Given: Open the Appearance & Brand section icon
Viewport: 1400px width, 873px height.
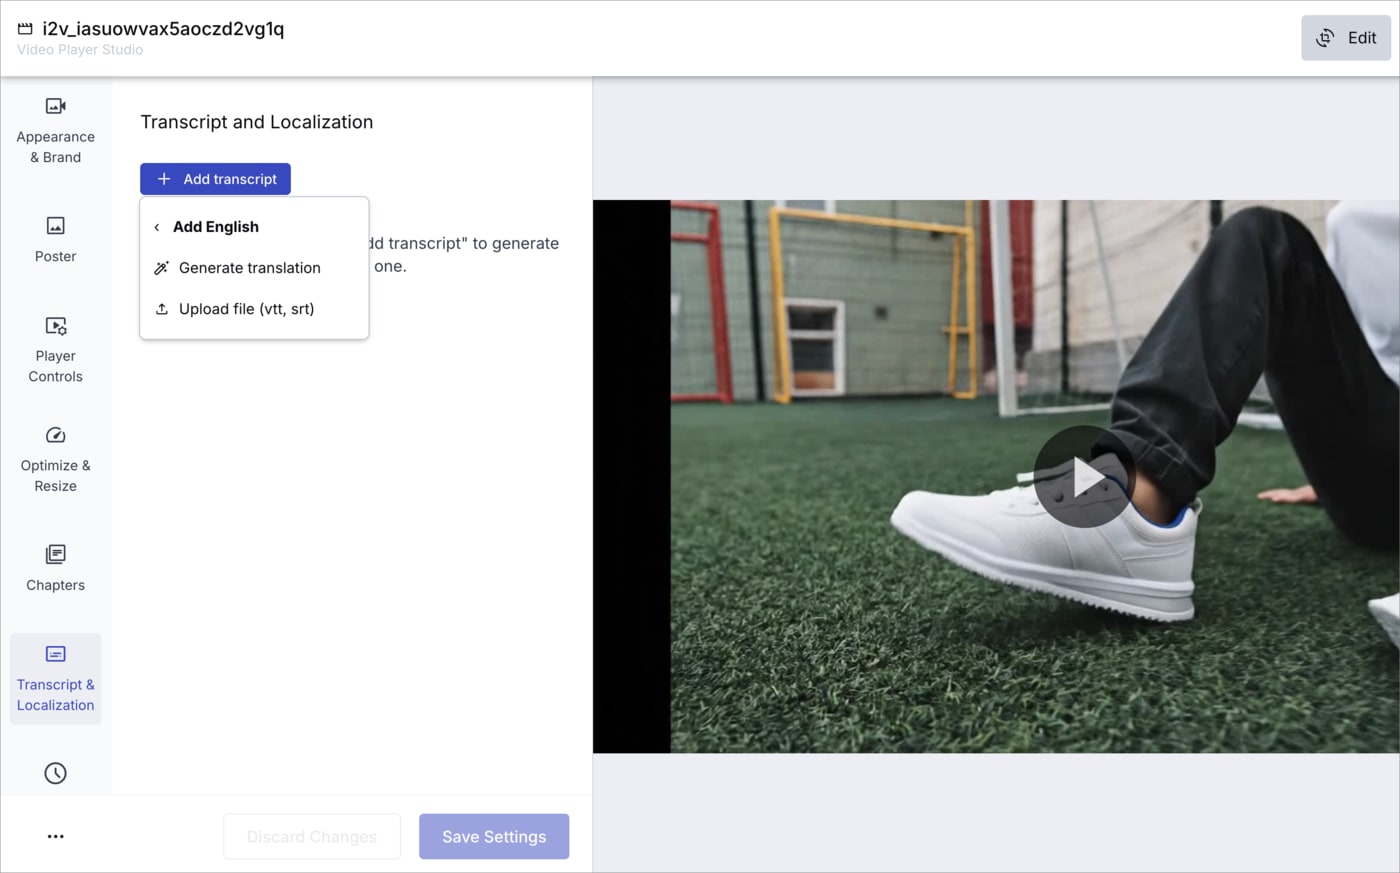Looking at the screenshot, I should tap(56, 106).
